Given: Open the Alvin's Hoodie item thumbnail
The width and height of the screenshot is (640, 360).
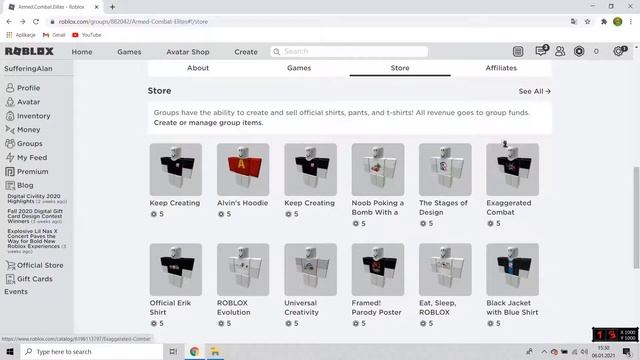Looking at the screenshot, I should click(x=243, y=169).
